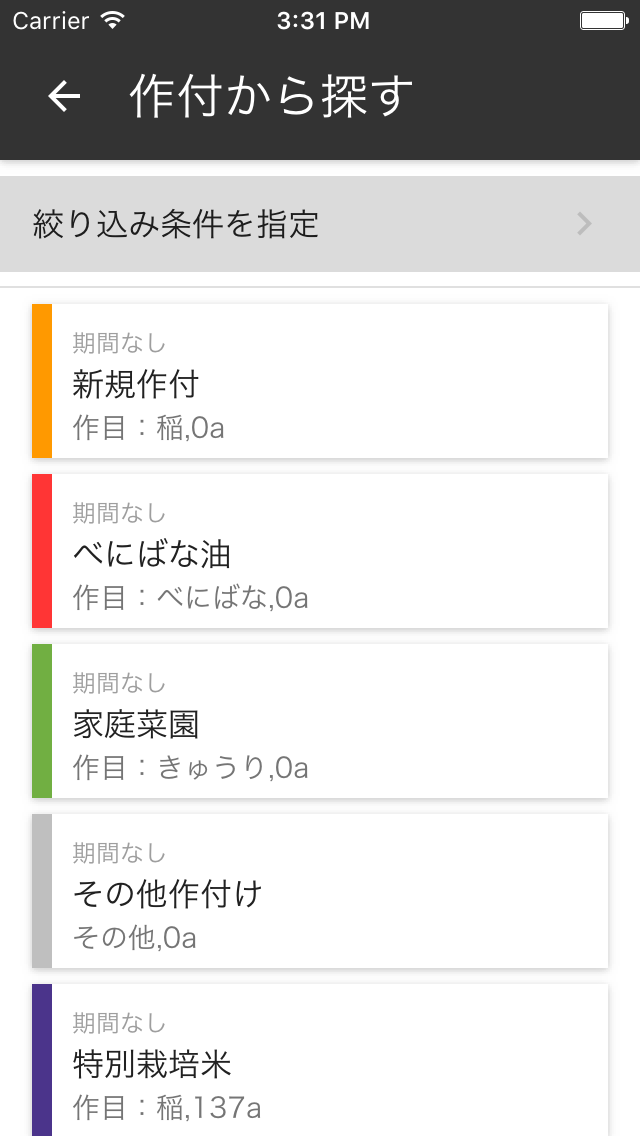Tap the chevron on filter conditions row
The width and height of the screenshot is (640, 1136).
(x=585, y=224)
